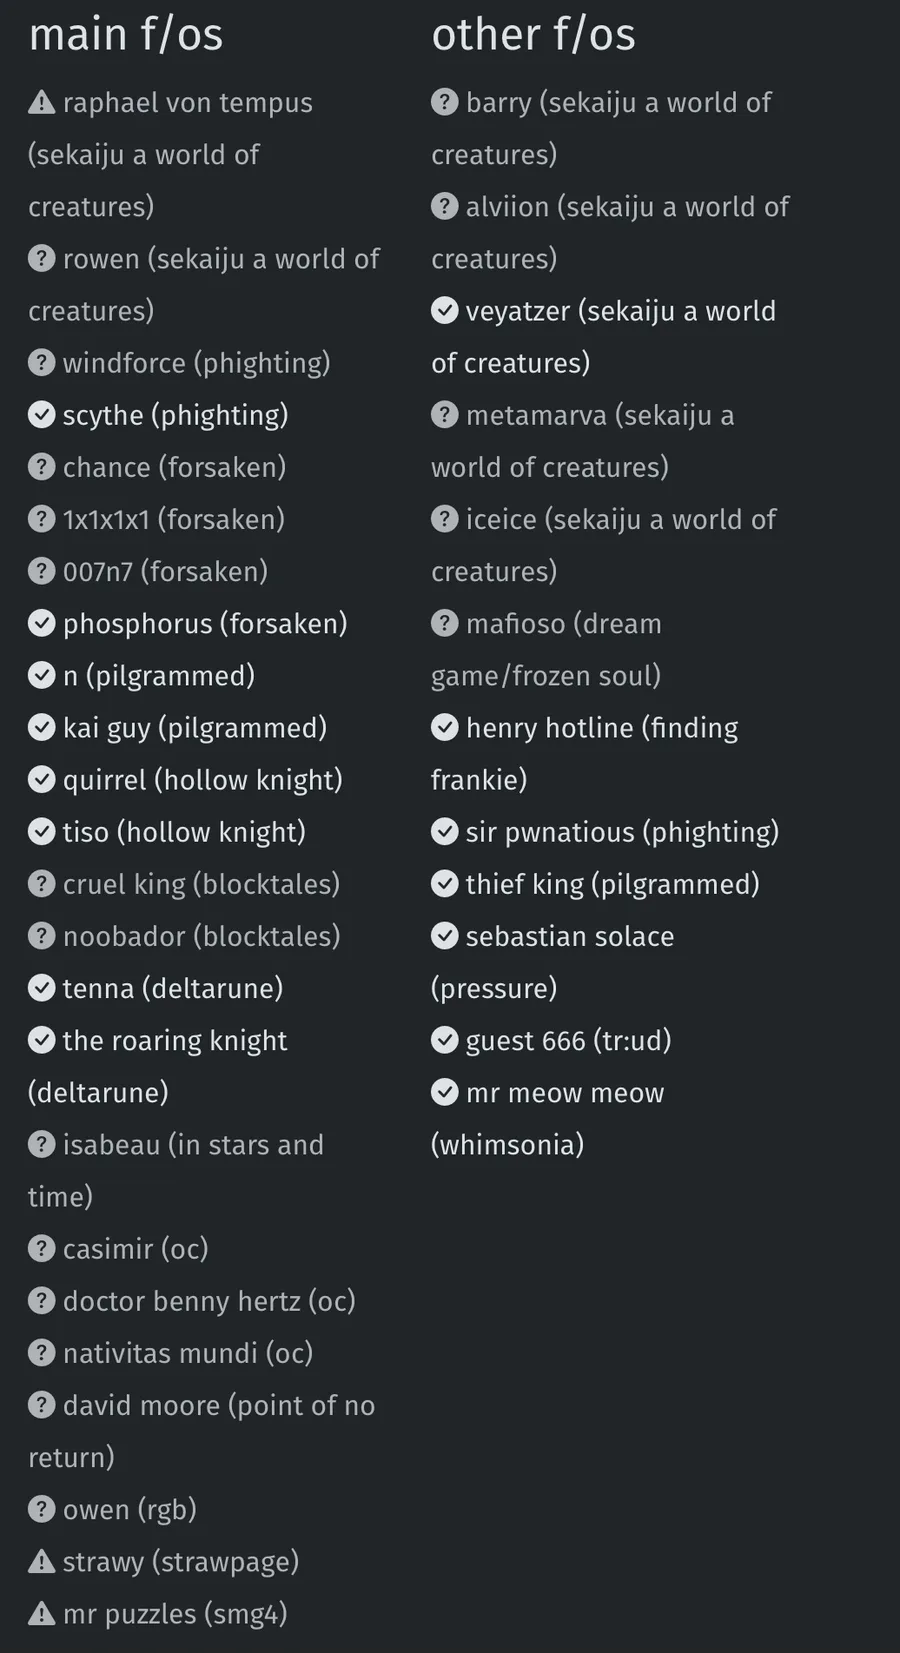The width and height of the screenshot is (900, 1653).
Task: Click the question mark beside mafioso
Action: coord(444,623)
